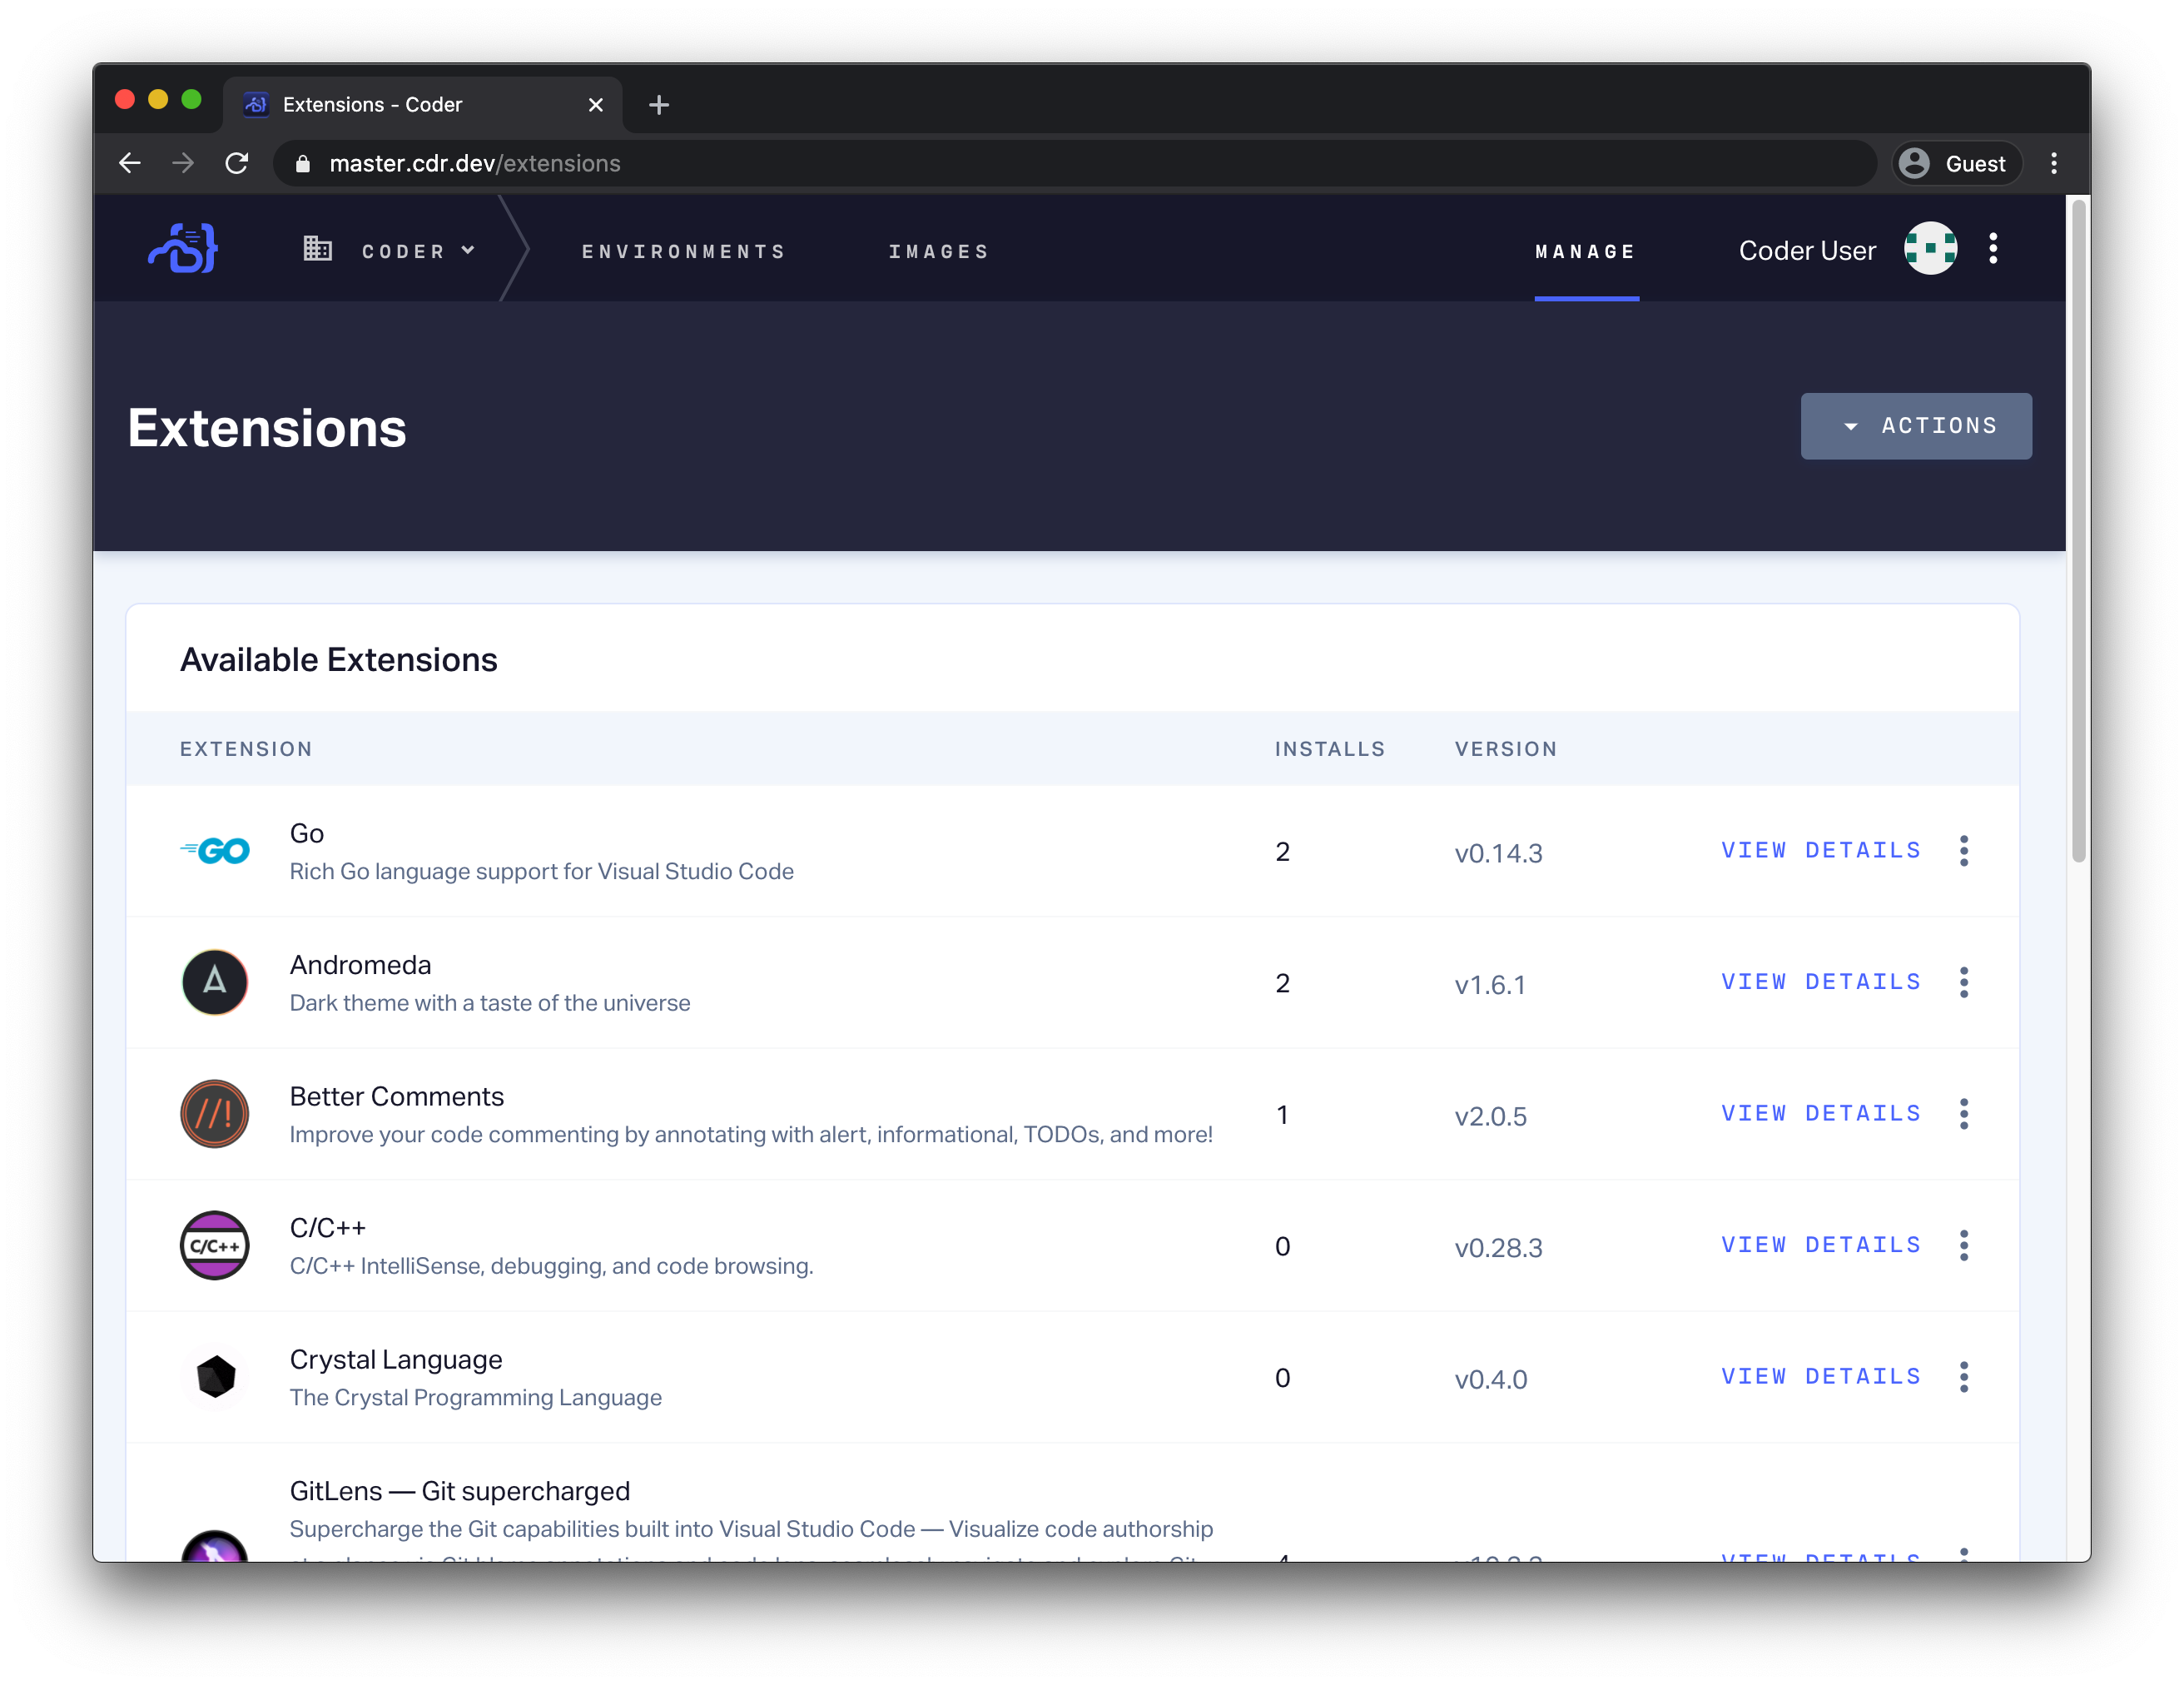The height and width of the screenshot is (1685, 2184).
Task: Click 'Rich Go language support' description
Action: [x=542, y=871]
